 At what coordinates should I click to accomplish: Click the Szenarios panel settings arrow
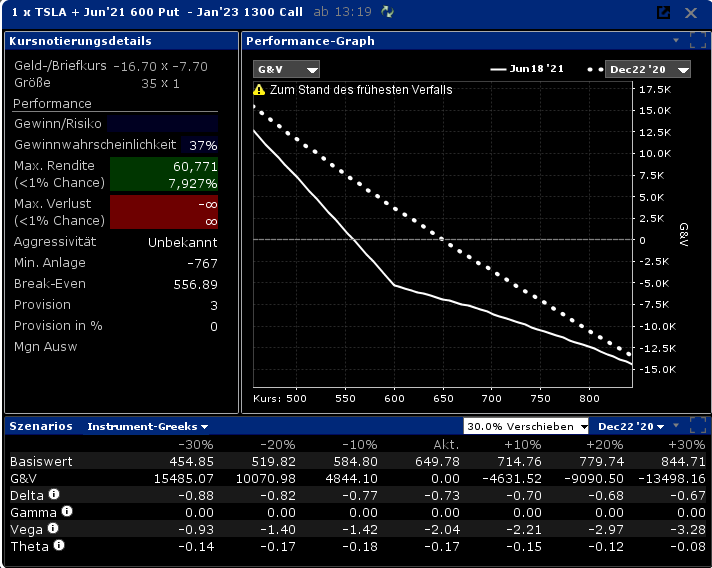(675, 426)
